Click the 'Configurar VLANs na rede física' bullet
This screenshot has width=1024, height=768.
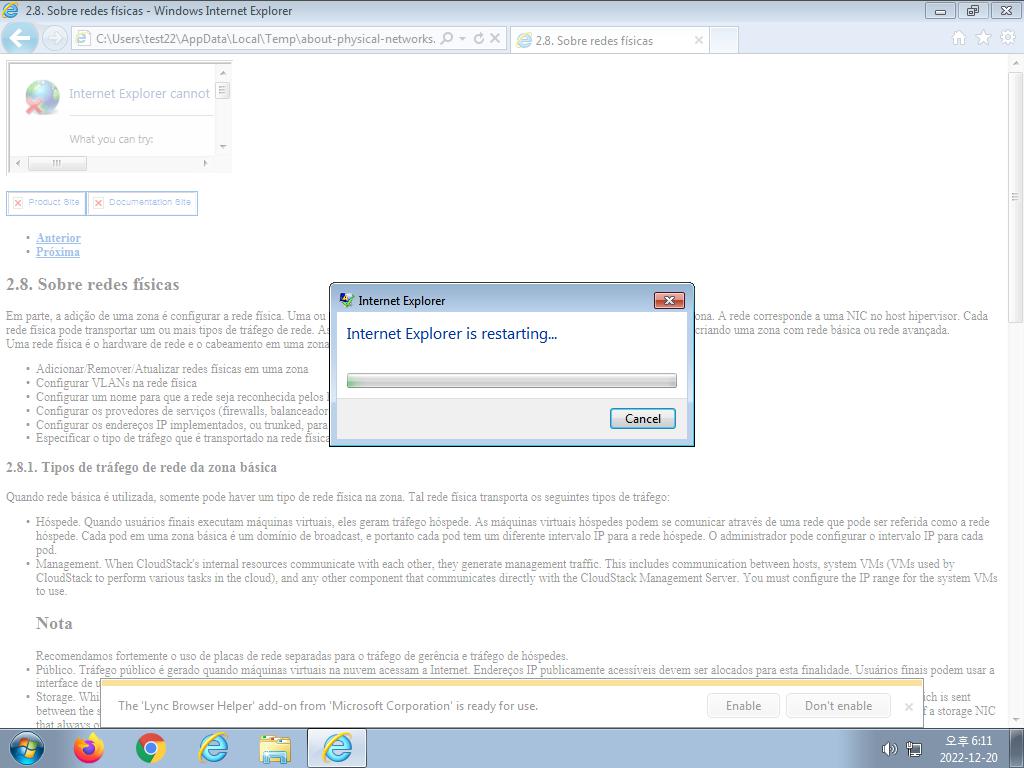(116, 383)
